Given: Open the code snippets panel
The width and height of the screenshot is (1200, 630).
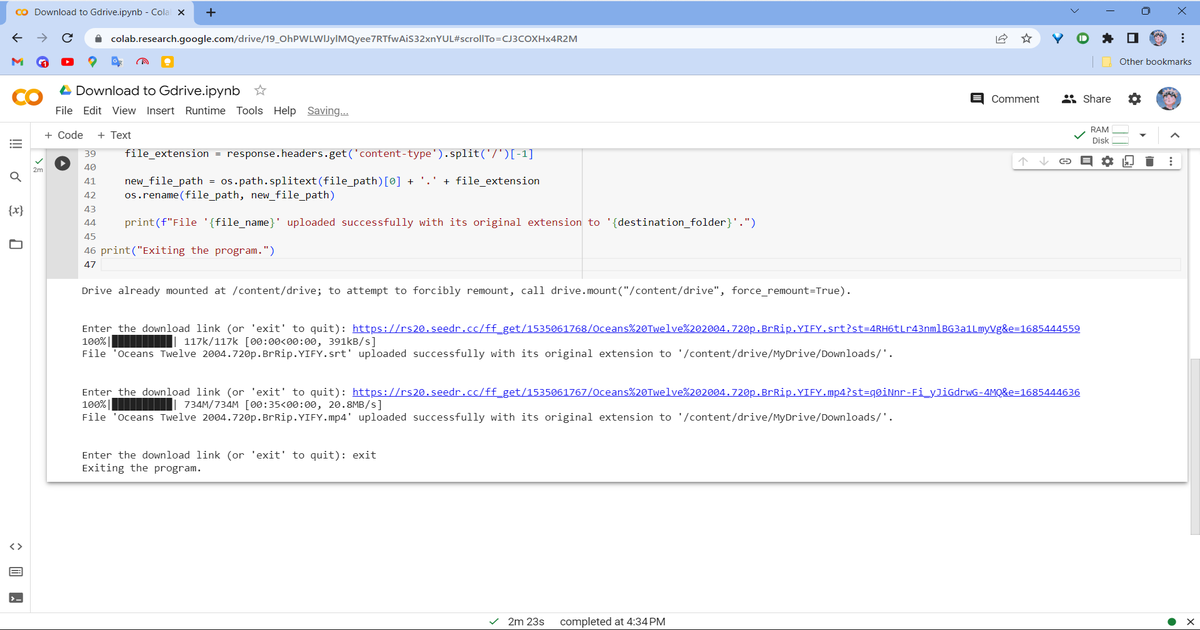Looking at the screenshot, I should click(x=18, y=546).
